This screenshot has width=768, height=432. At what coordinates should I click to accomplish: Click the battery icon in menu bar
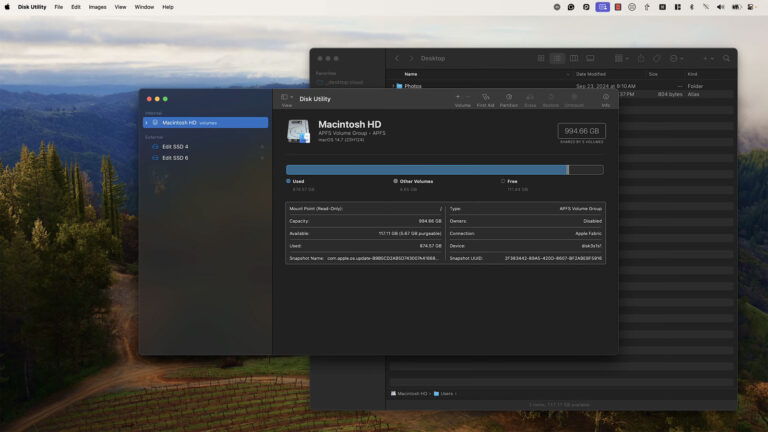[x=736, y=7]
